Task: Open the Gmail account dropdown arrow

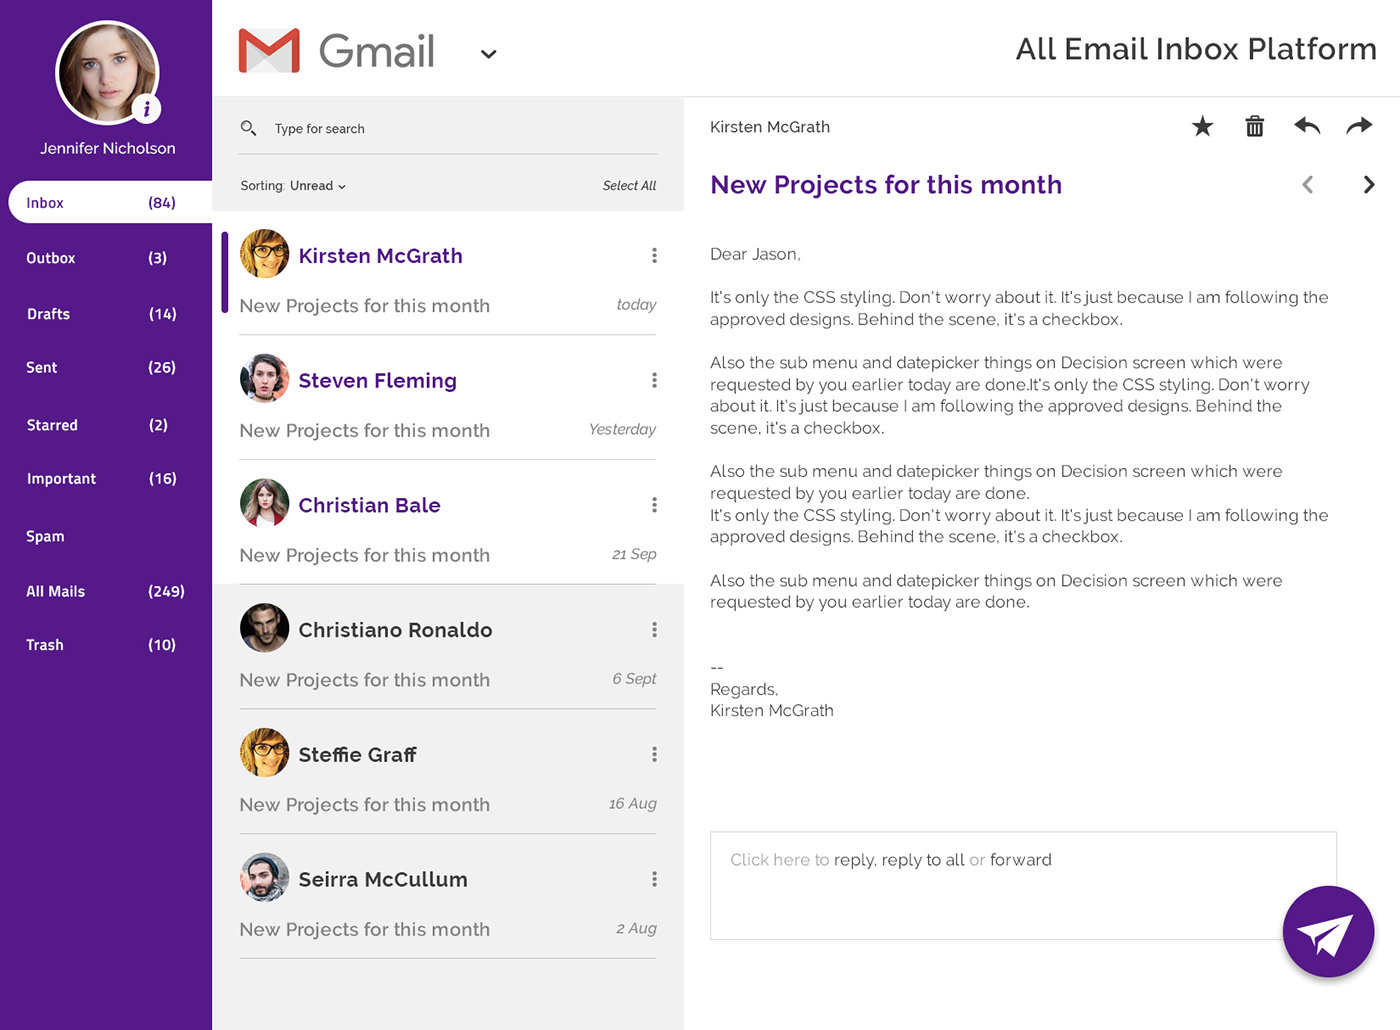Action: [x=488, y=54]
